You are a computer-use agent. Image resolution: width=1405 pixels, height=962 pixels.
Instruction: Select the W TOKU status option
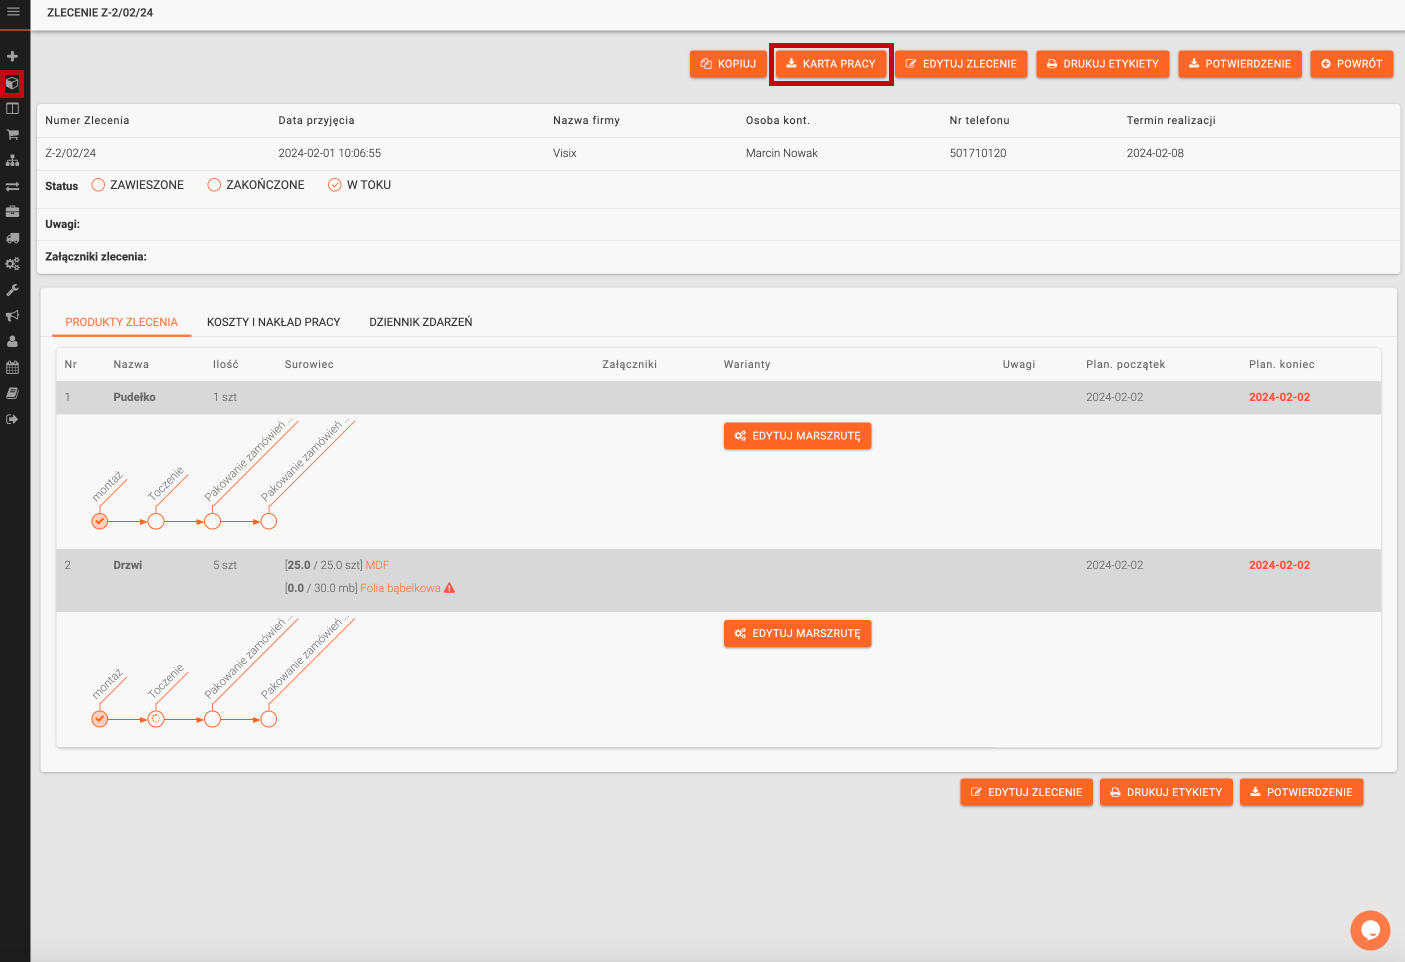pyautogui.click(x=335, y=185)
